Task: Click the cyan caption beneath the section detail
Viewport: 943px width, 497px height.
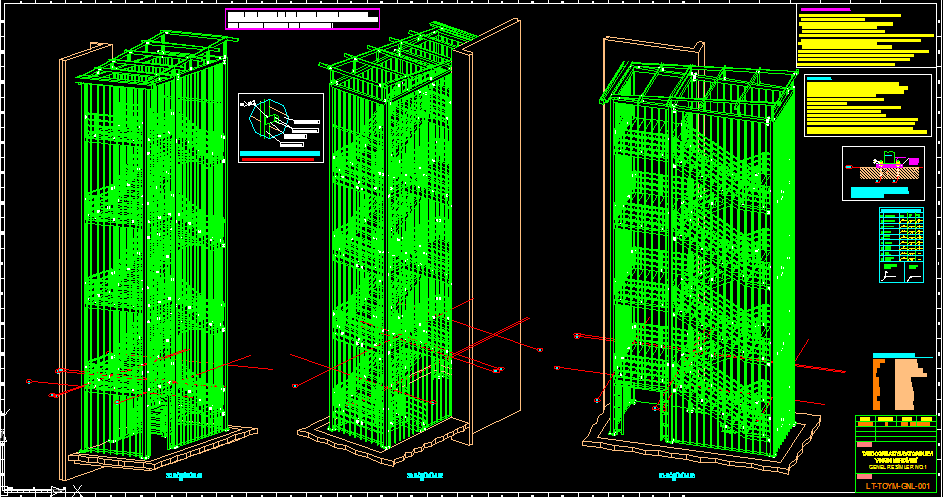Action: [882, 190]
